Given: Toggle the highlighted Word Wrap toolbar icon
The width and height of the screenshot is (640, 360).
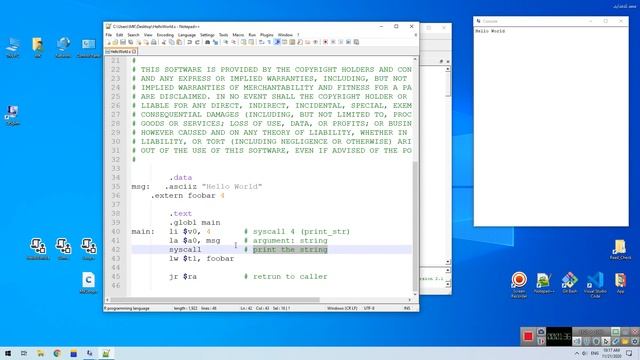Looking at the screenshot, I should tap(278, 42).
